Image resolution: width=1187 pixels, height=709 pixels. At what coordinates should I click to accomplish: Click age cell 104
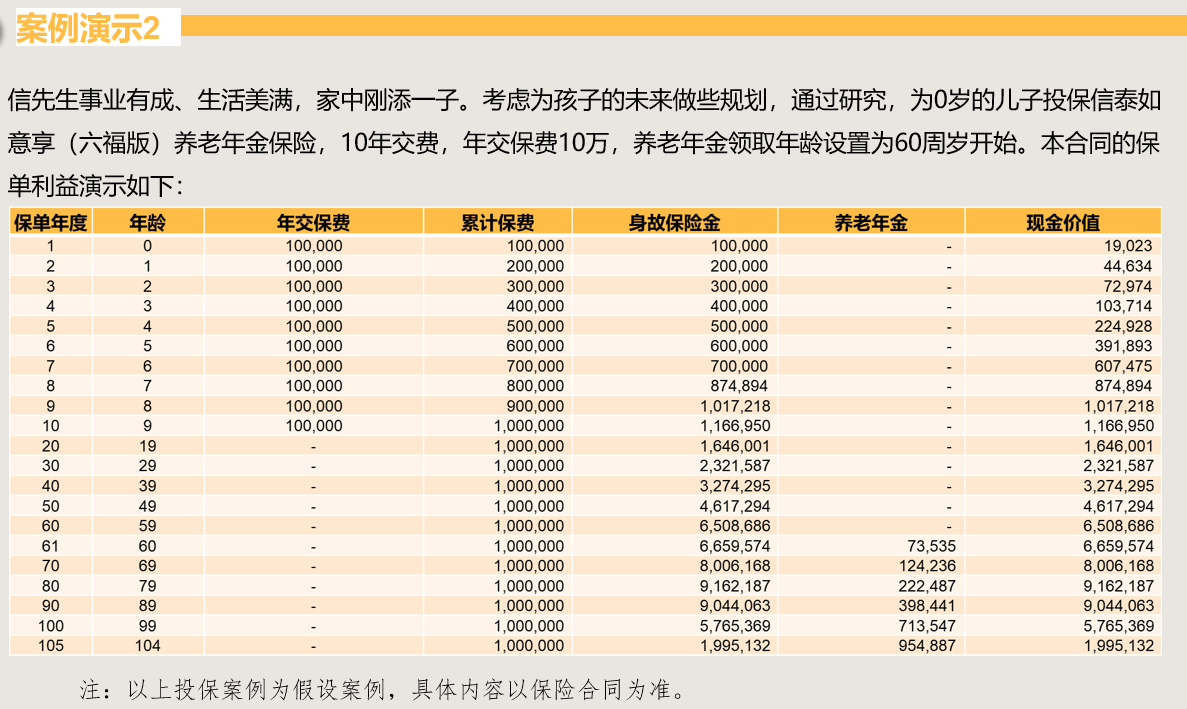pyautogui.click(x=148, y=646)
